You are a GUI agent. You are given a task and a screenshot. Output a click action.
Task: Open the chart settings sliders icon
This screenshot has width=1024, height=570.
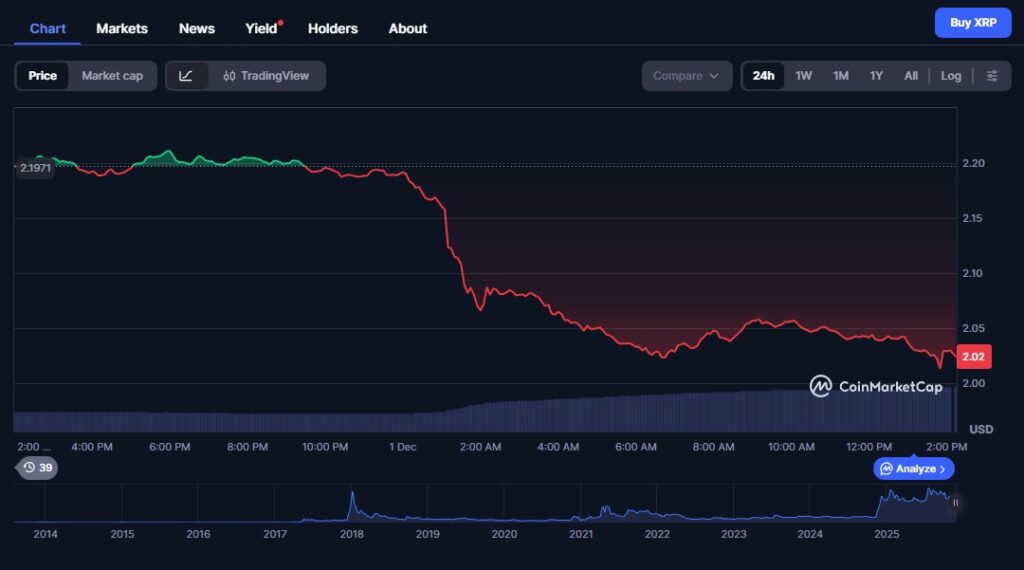pyautogui.click(x=991, y=76)
